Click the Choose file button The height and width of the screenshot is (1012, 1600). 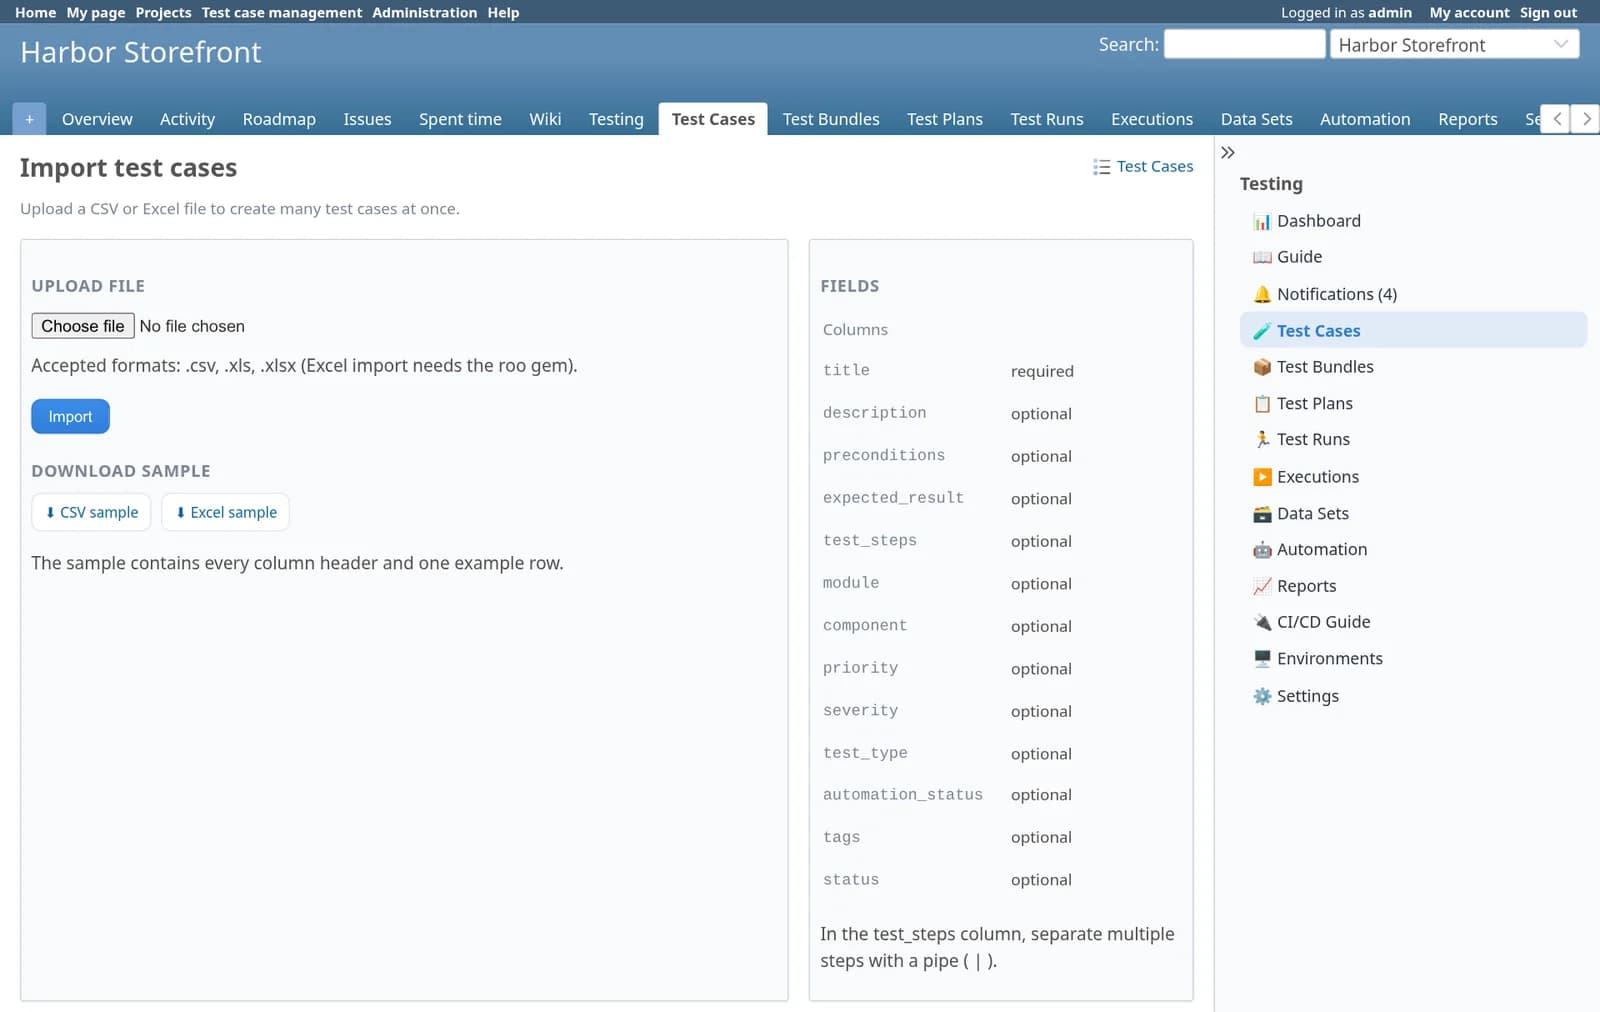tap(83, 326)
